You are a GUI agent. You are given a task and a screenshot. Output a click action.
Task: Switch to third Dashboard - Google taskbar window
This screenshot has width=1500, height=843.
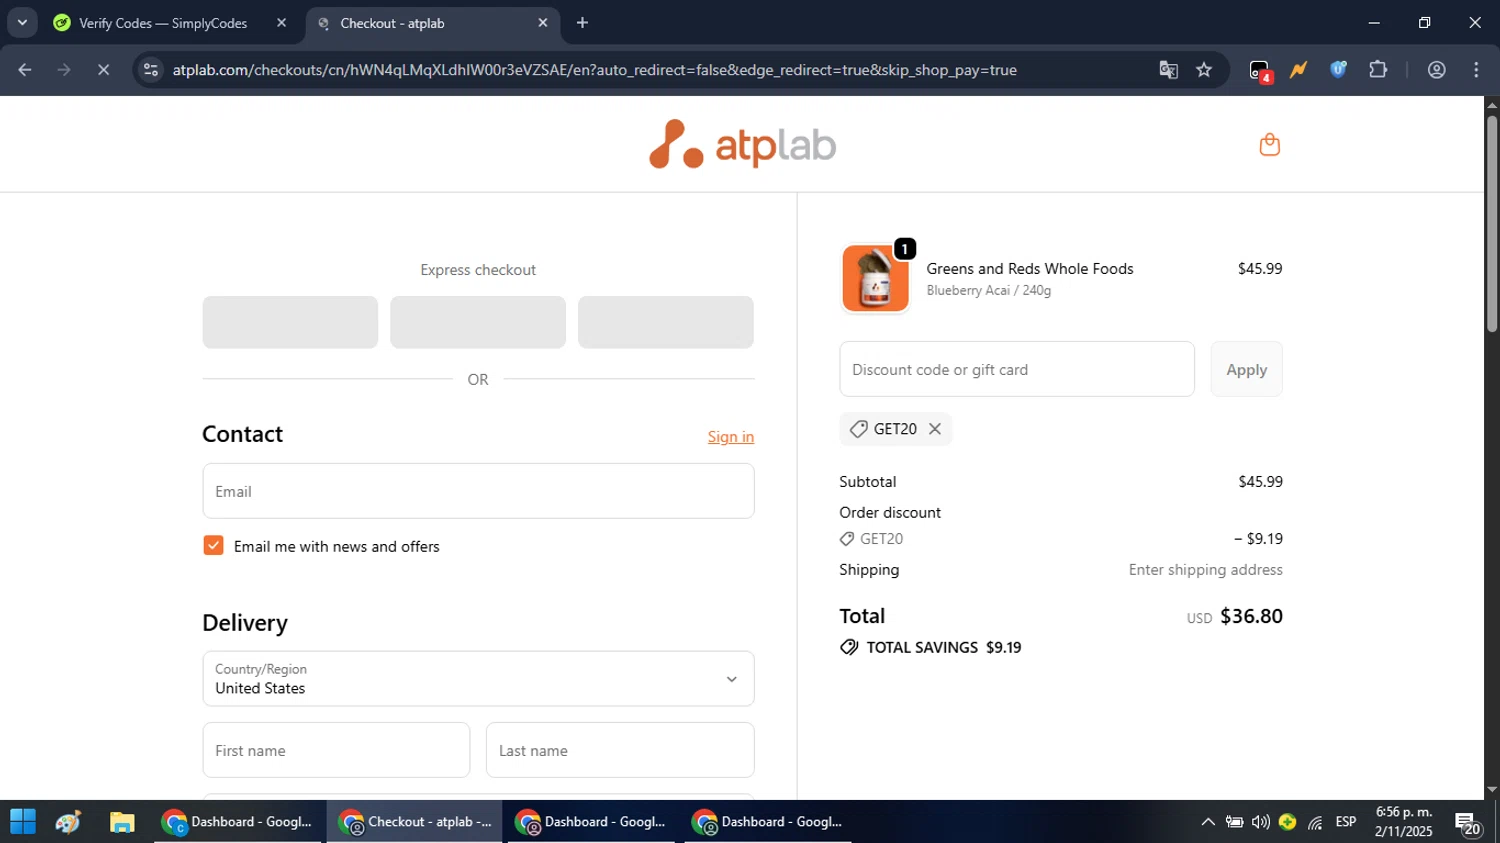click(x=768, y=822)
